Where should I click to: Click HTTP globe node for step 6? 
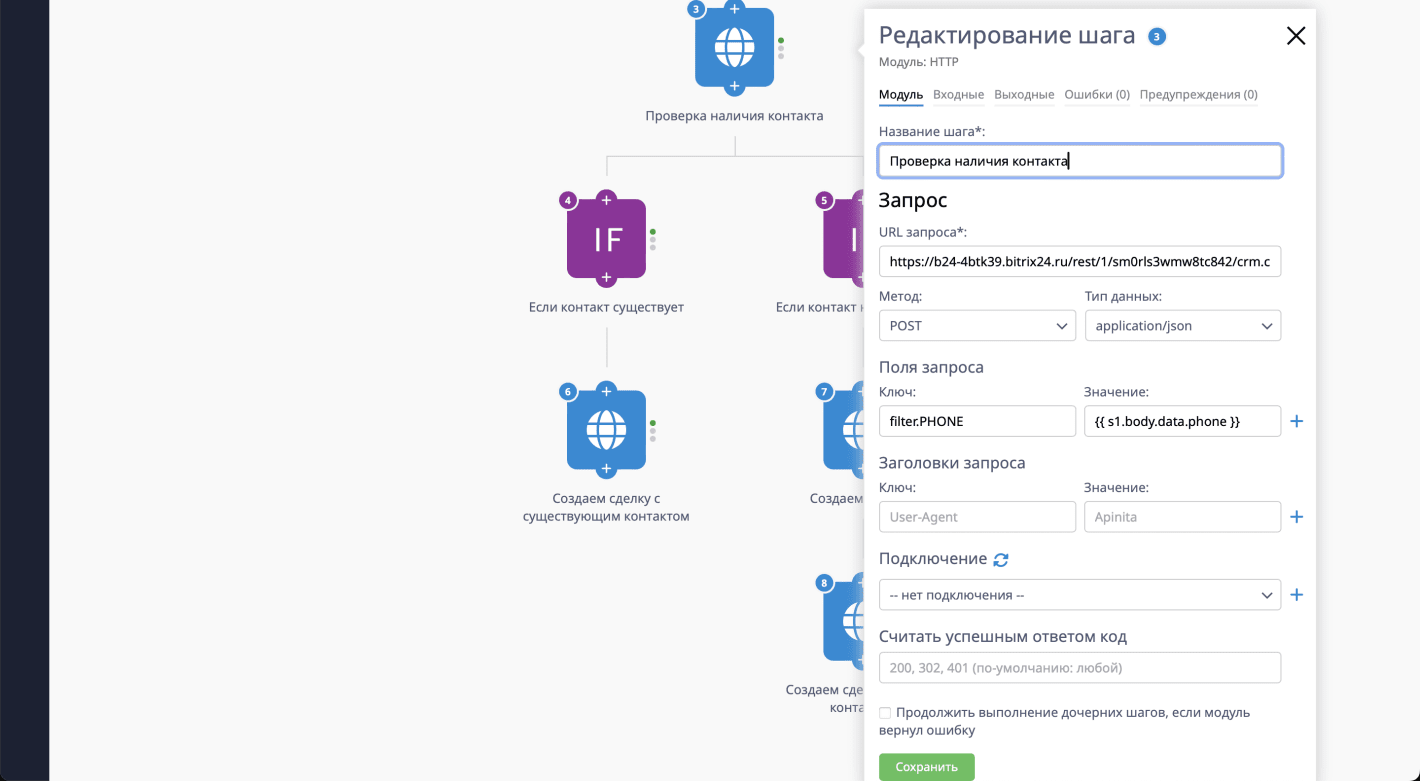(x=606, y=431)
